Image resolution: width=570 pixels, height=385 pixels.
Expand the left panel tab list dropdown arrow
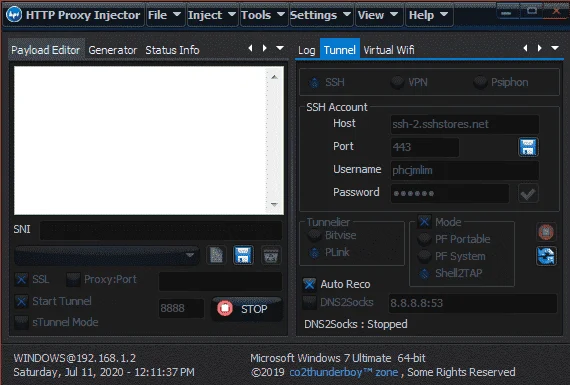point(280,48)
